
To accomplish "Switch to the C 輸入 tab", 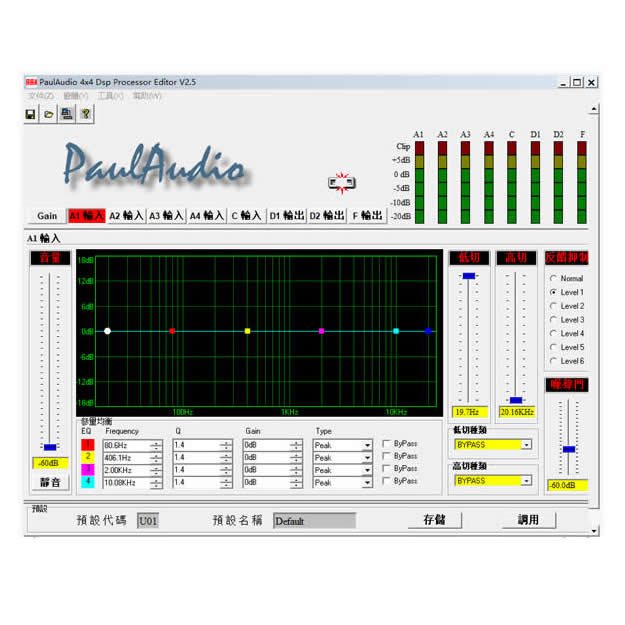I will coord(246,216).
